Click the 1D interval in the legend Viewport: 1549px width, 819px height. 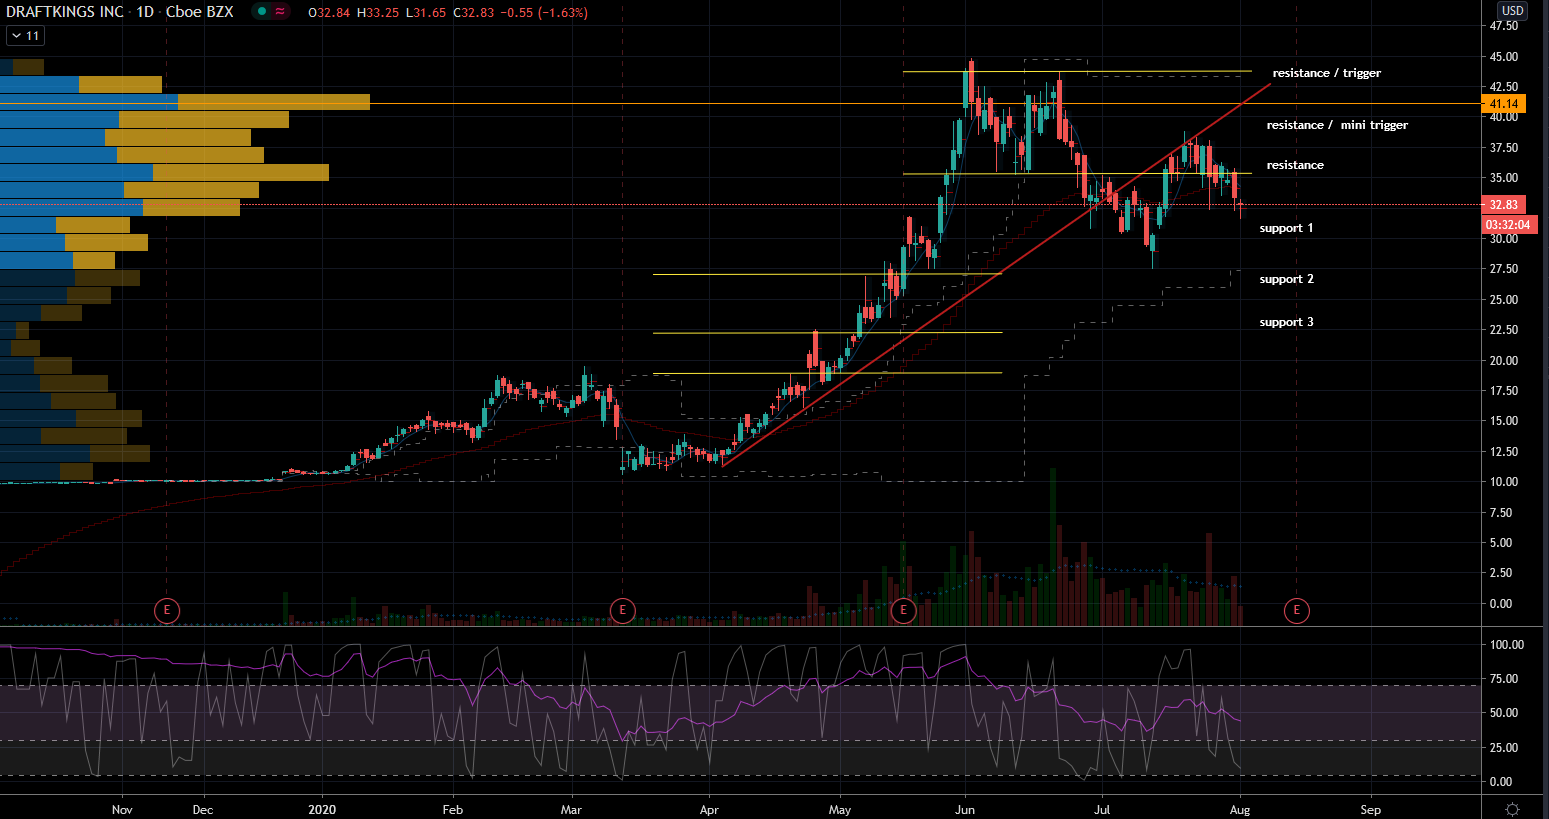click(x=145, y=12)
